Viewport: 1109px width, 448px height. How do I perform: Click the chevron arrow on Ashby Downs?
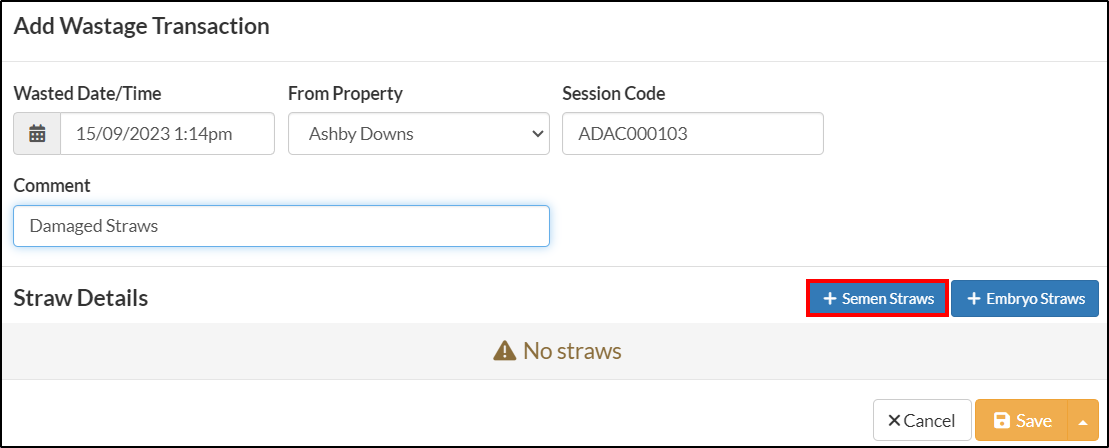pos(537,134)
